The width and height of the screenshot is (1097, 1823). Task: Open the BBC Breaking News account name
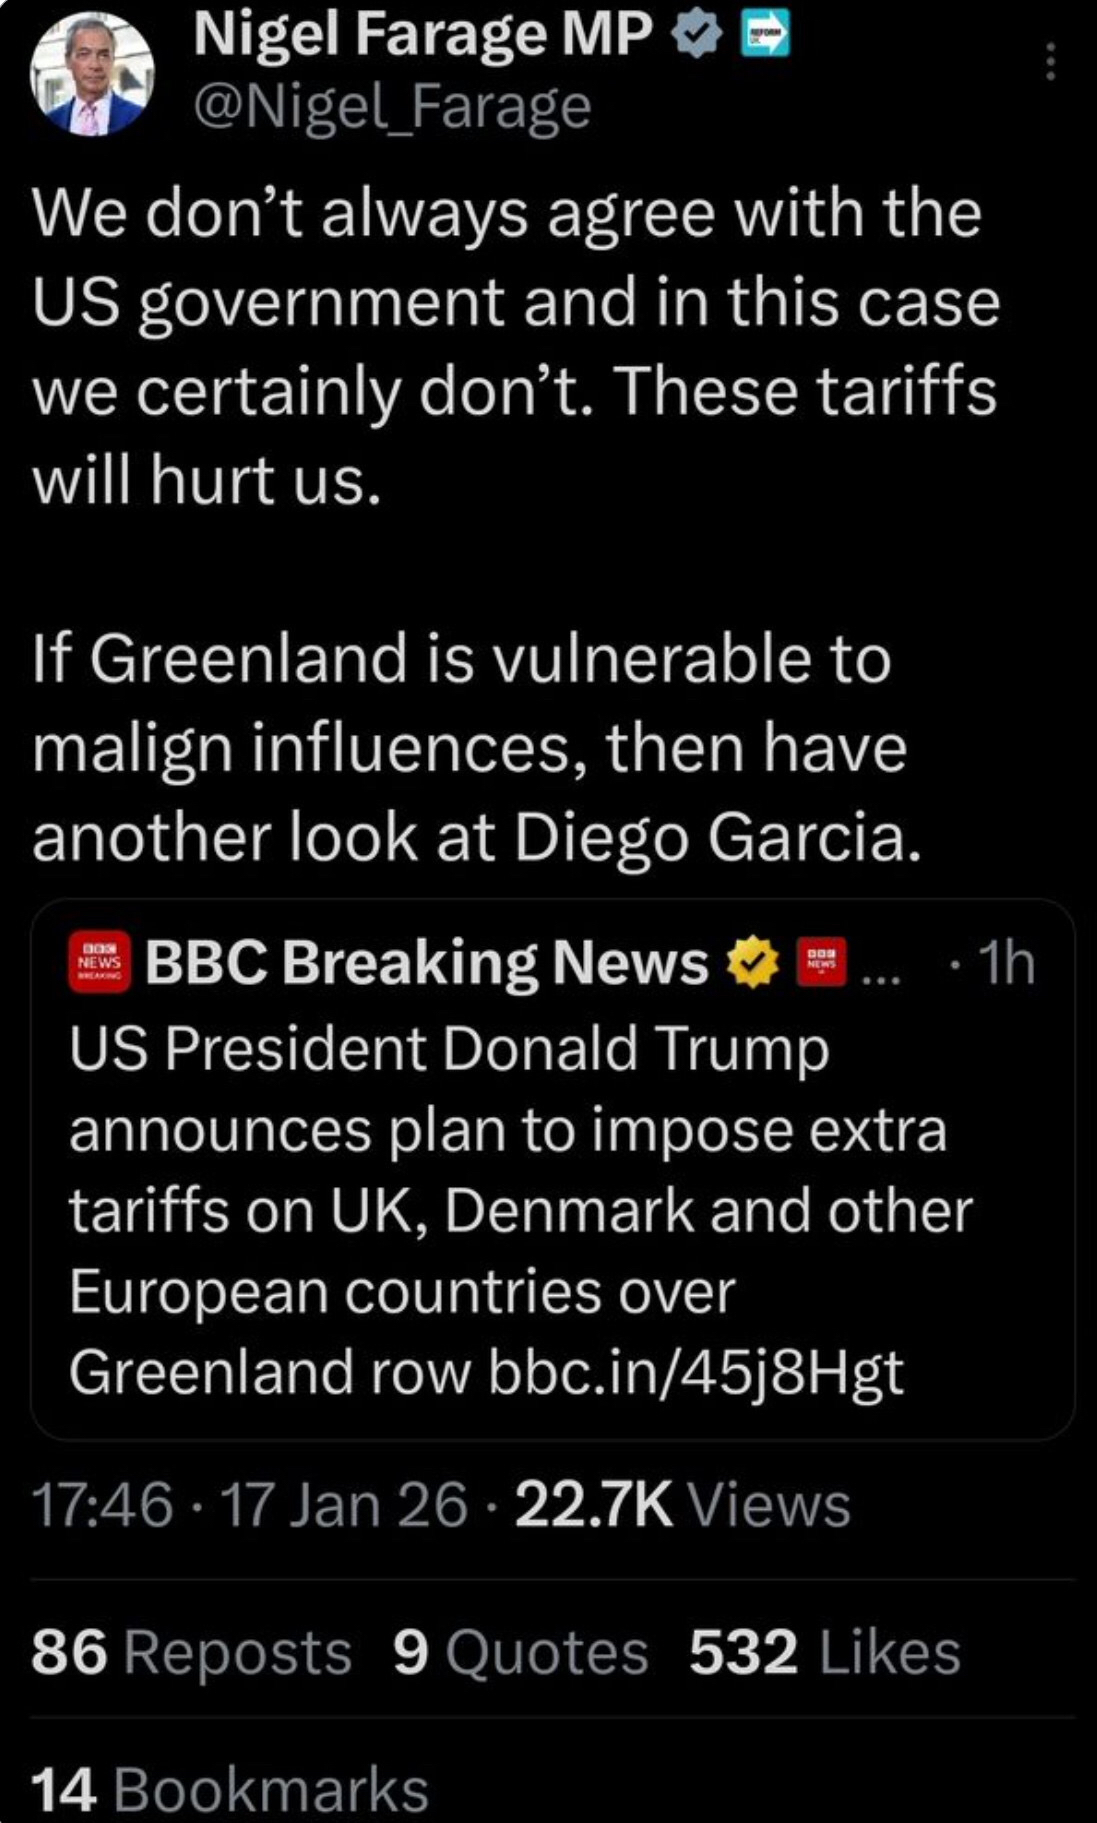426,962
